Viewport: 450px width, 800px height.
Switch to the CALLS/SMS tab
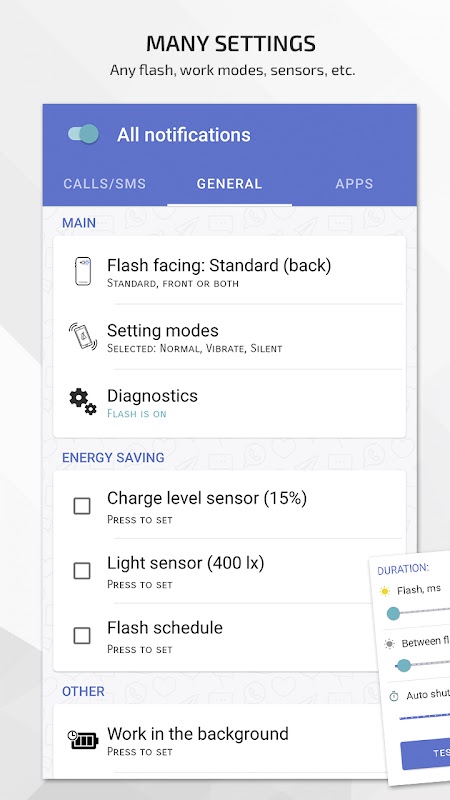tap(105, 184)
